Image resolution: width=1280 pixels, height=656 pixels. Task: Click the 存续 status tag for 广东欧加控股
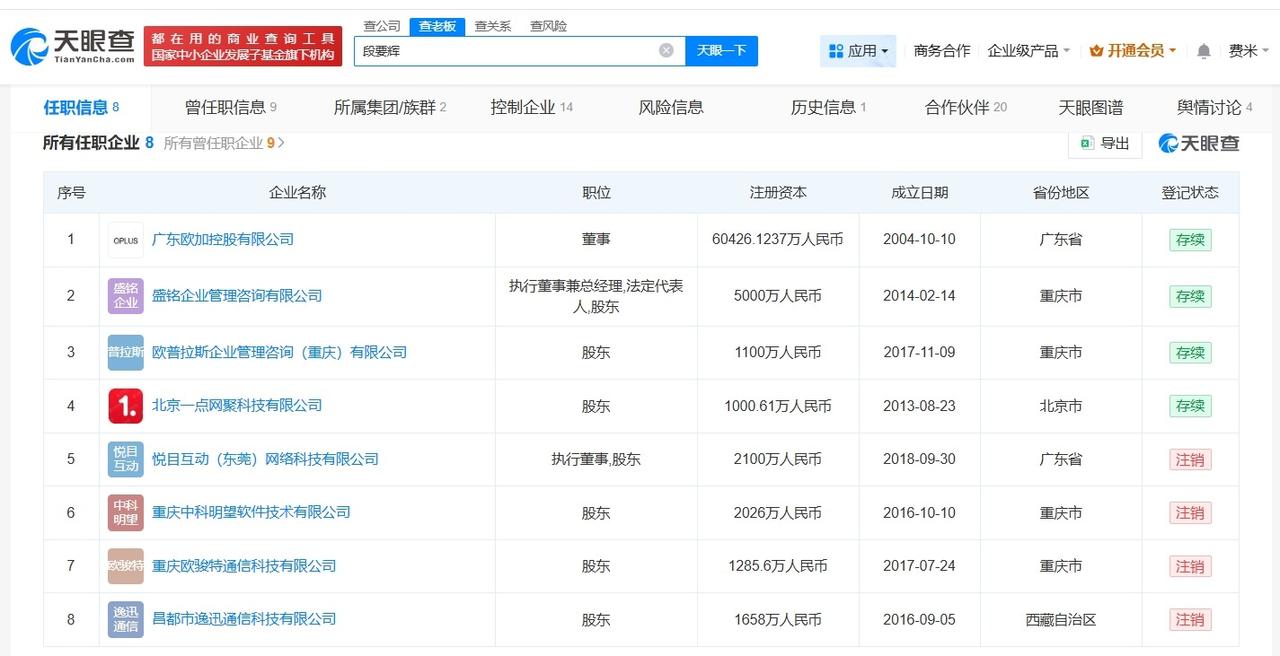(x=1190, y=240)
